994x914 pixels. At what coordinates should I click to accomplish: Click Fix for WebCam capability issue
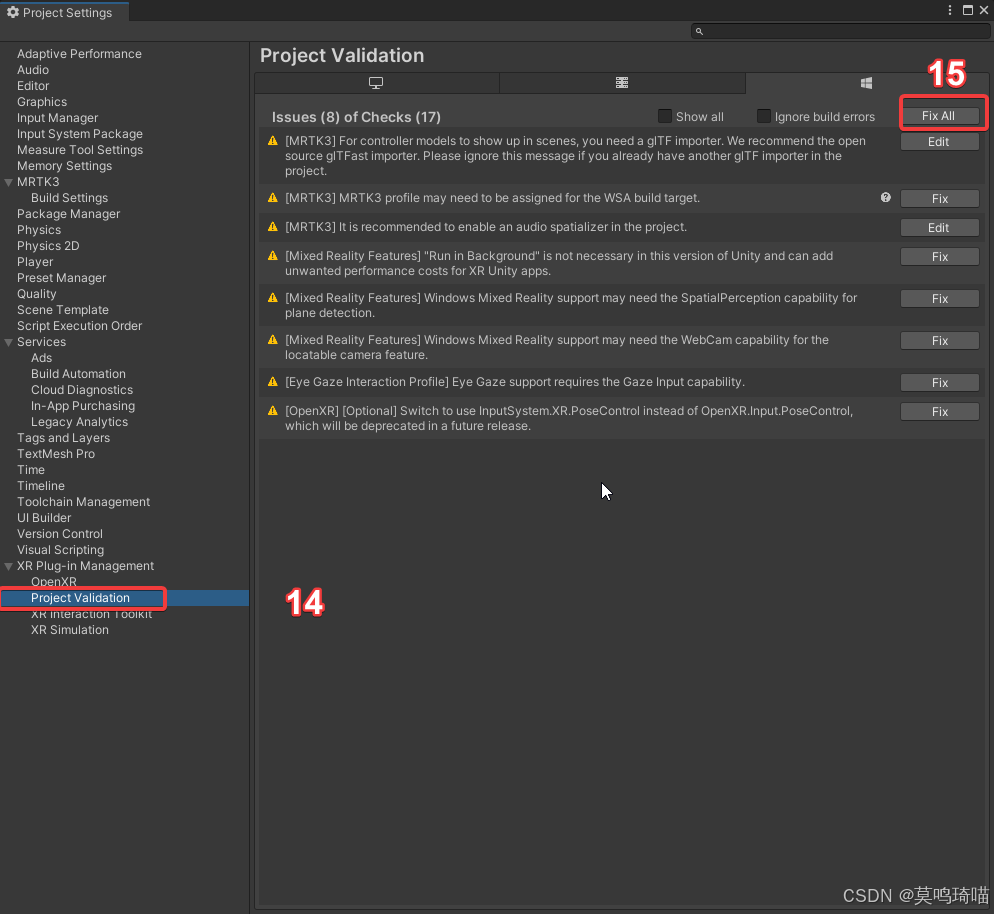[939, 341]
